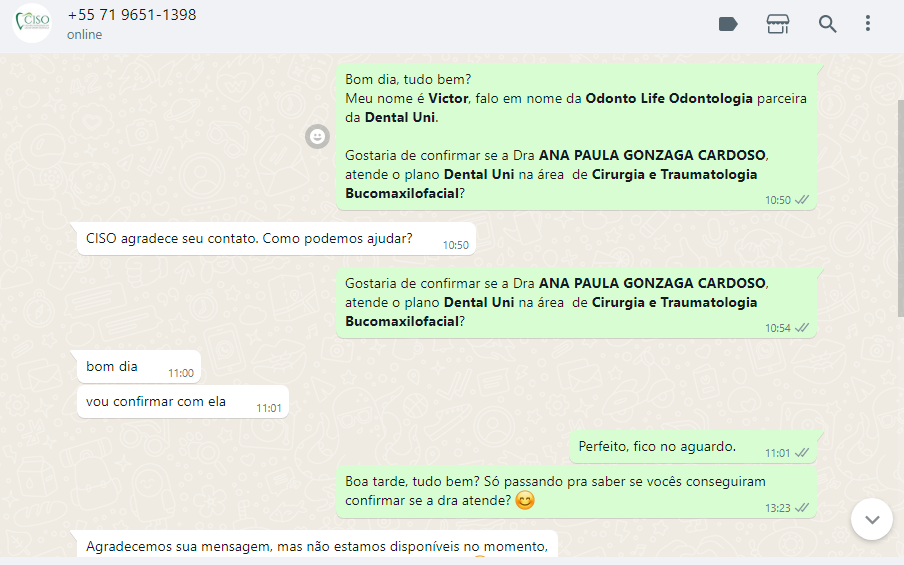The height and width of the screenshot is (565, 904).
Task: Click the 'online' status text
Action: (x=85, y=35)
